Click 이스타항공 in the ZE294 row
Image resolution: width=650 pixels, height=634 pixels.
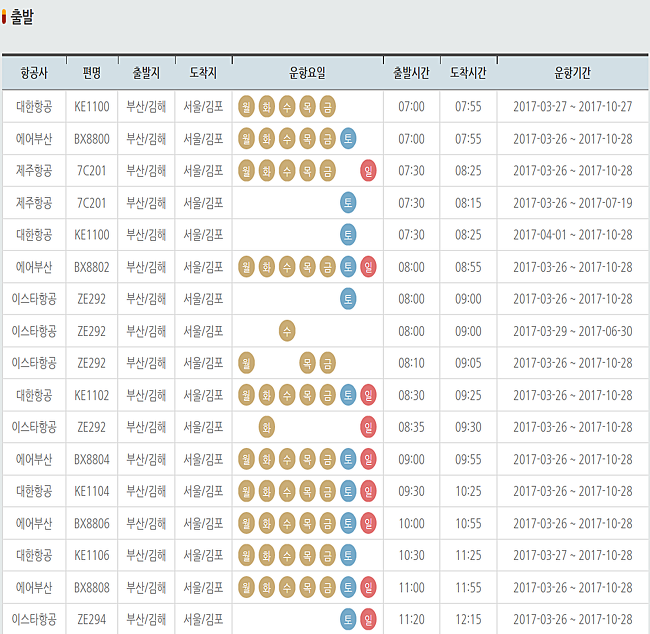34,619
